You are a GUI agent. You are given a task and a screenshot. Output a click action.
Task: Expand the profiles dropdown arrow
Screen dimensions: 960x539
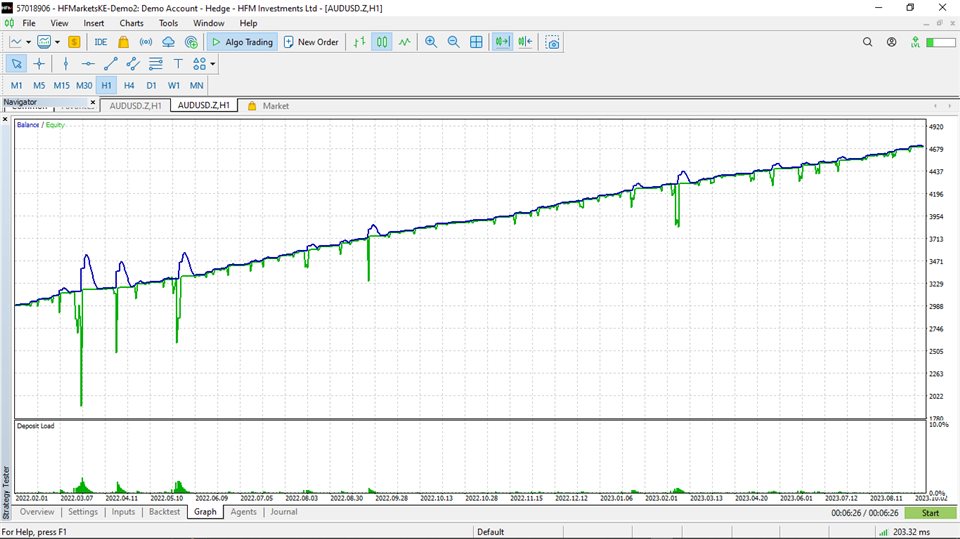click(57, 42)
